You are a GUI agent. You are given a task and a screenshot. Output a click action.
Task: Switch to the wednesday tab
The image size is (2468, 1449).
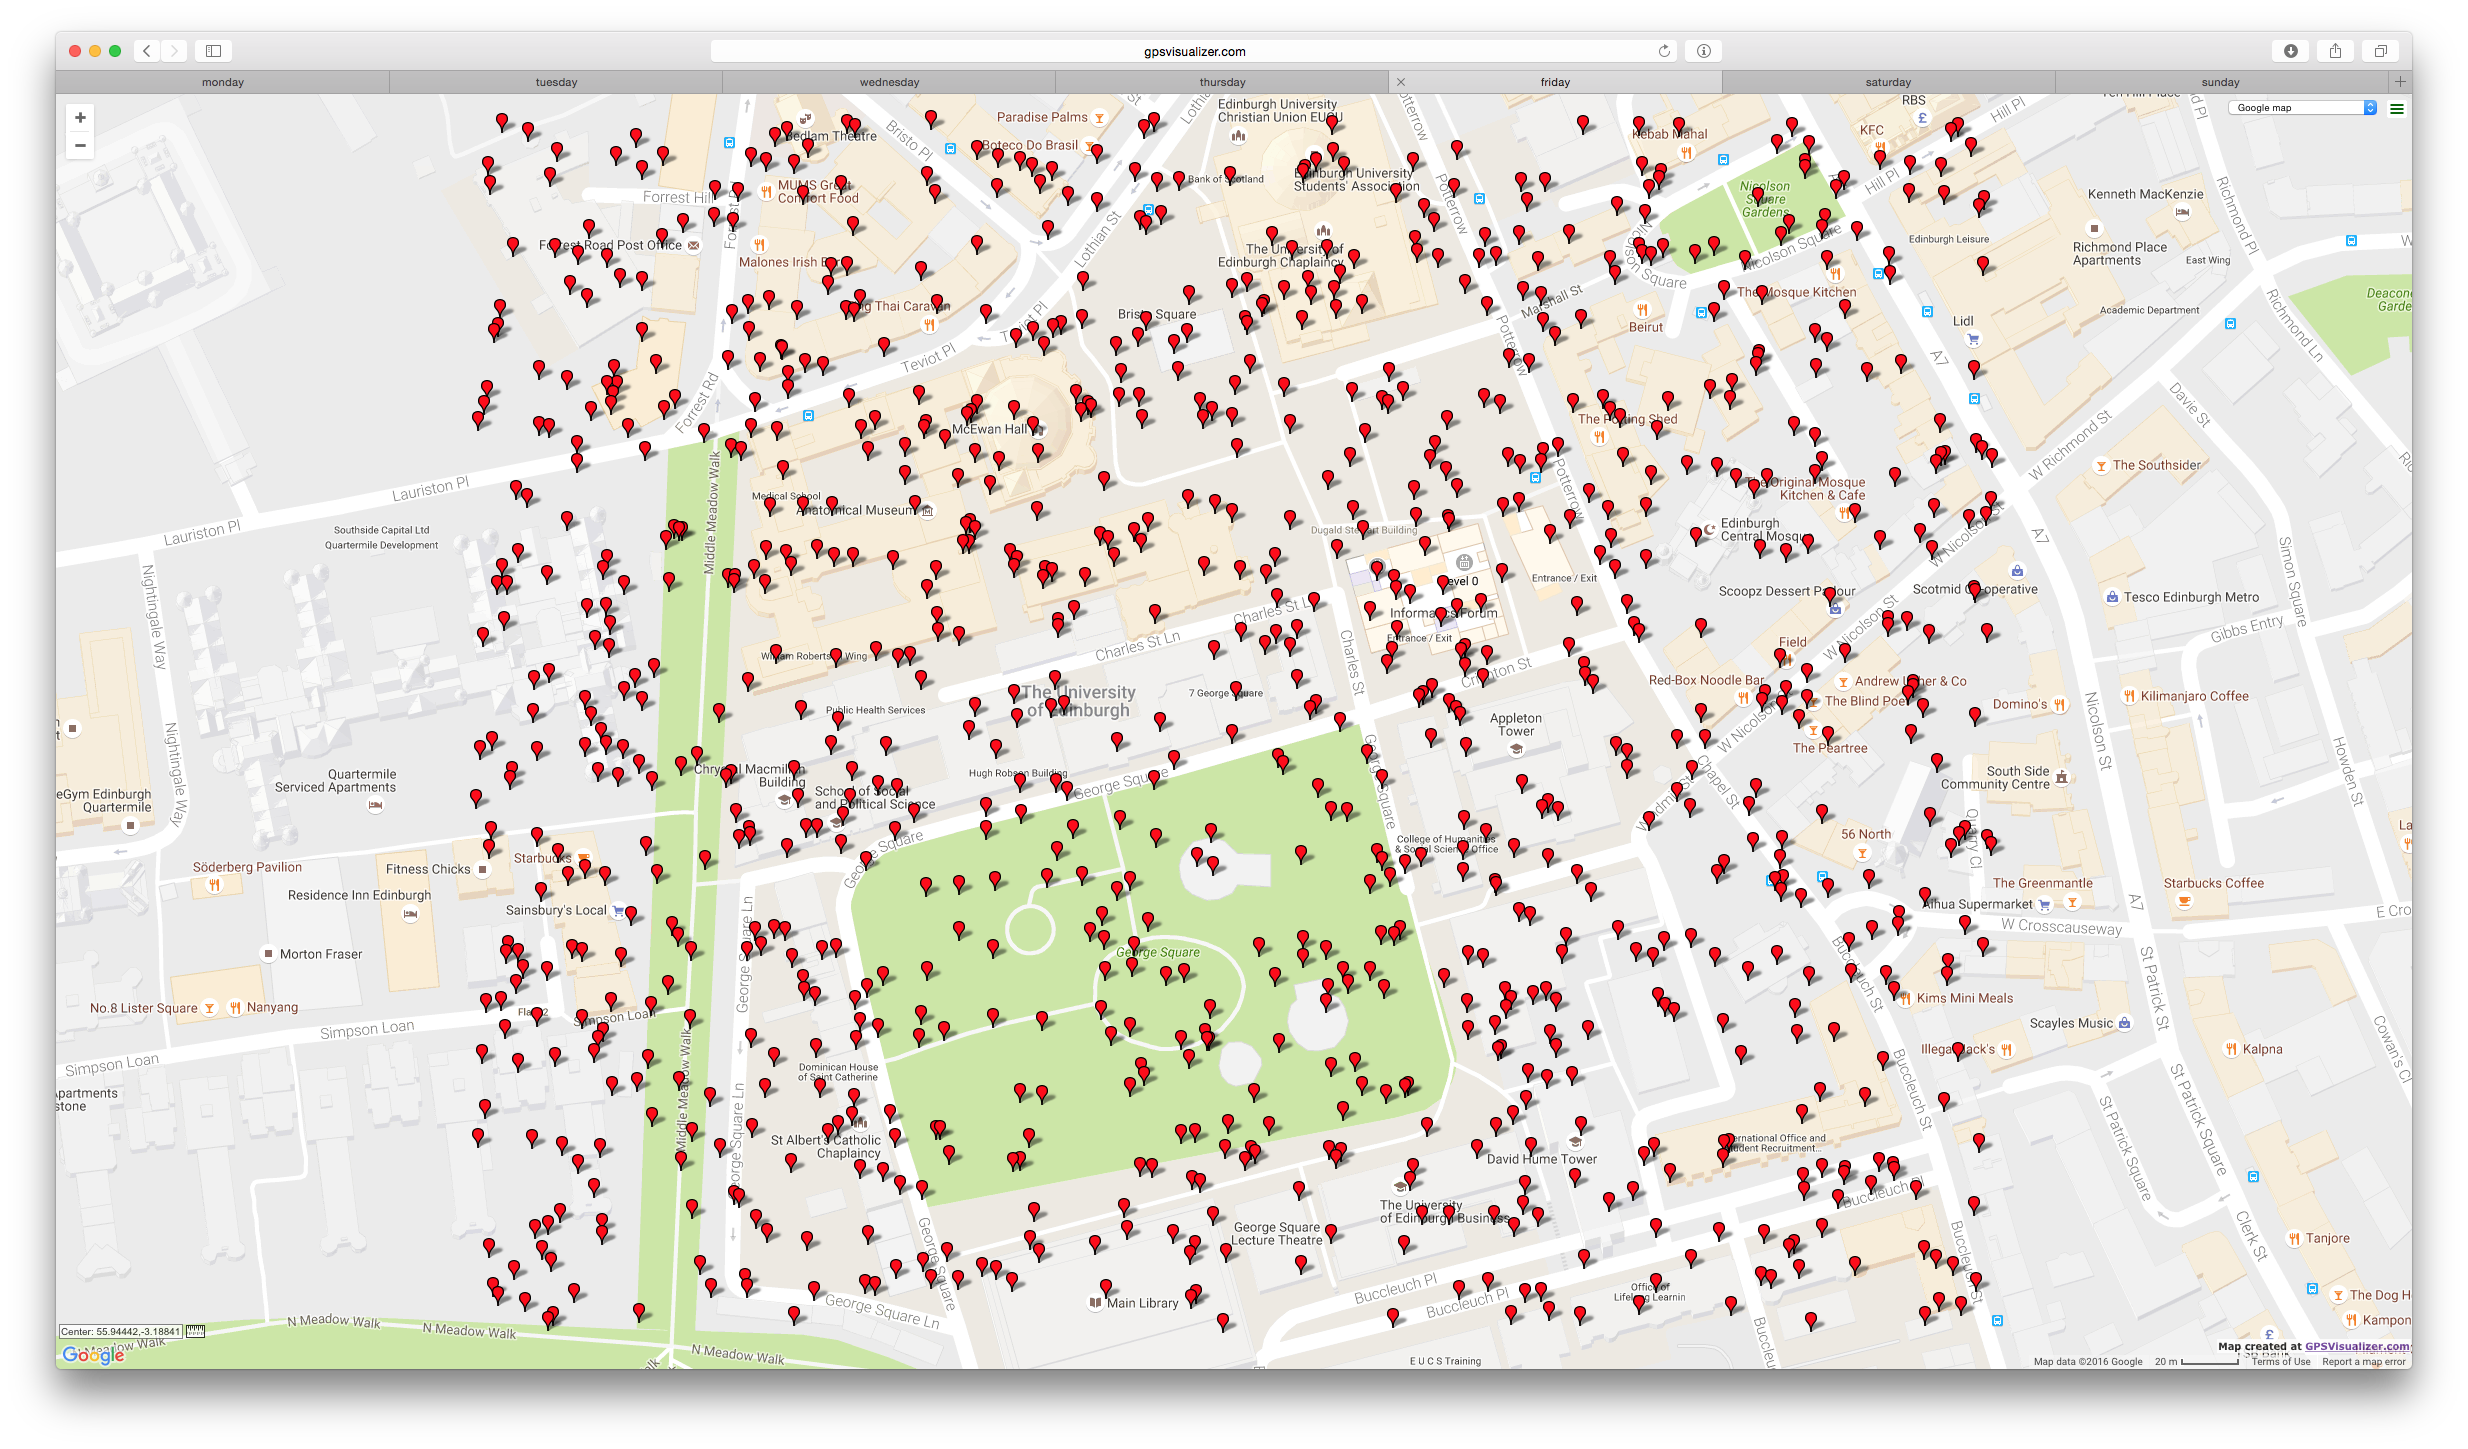(889, 82)
